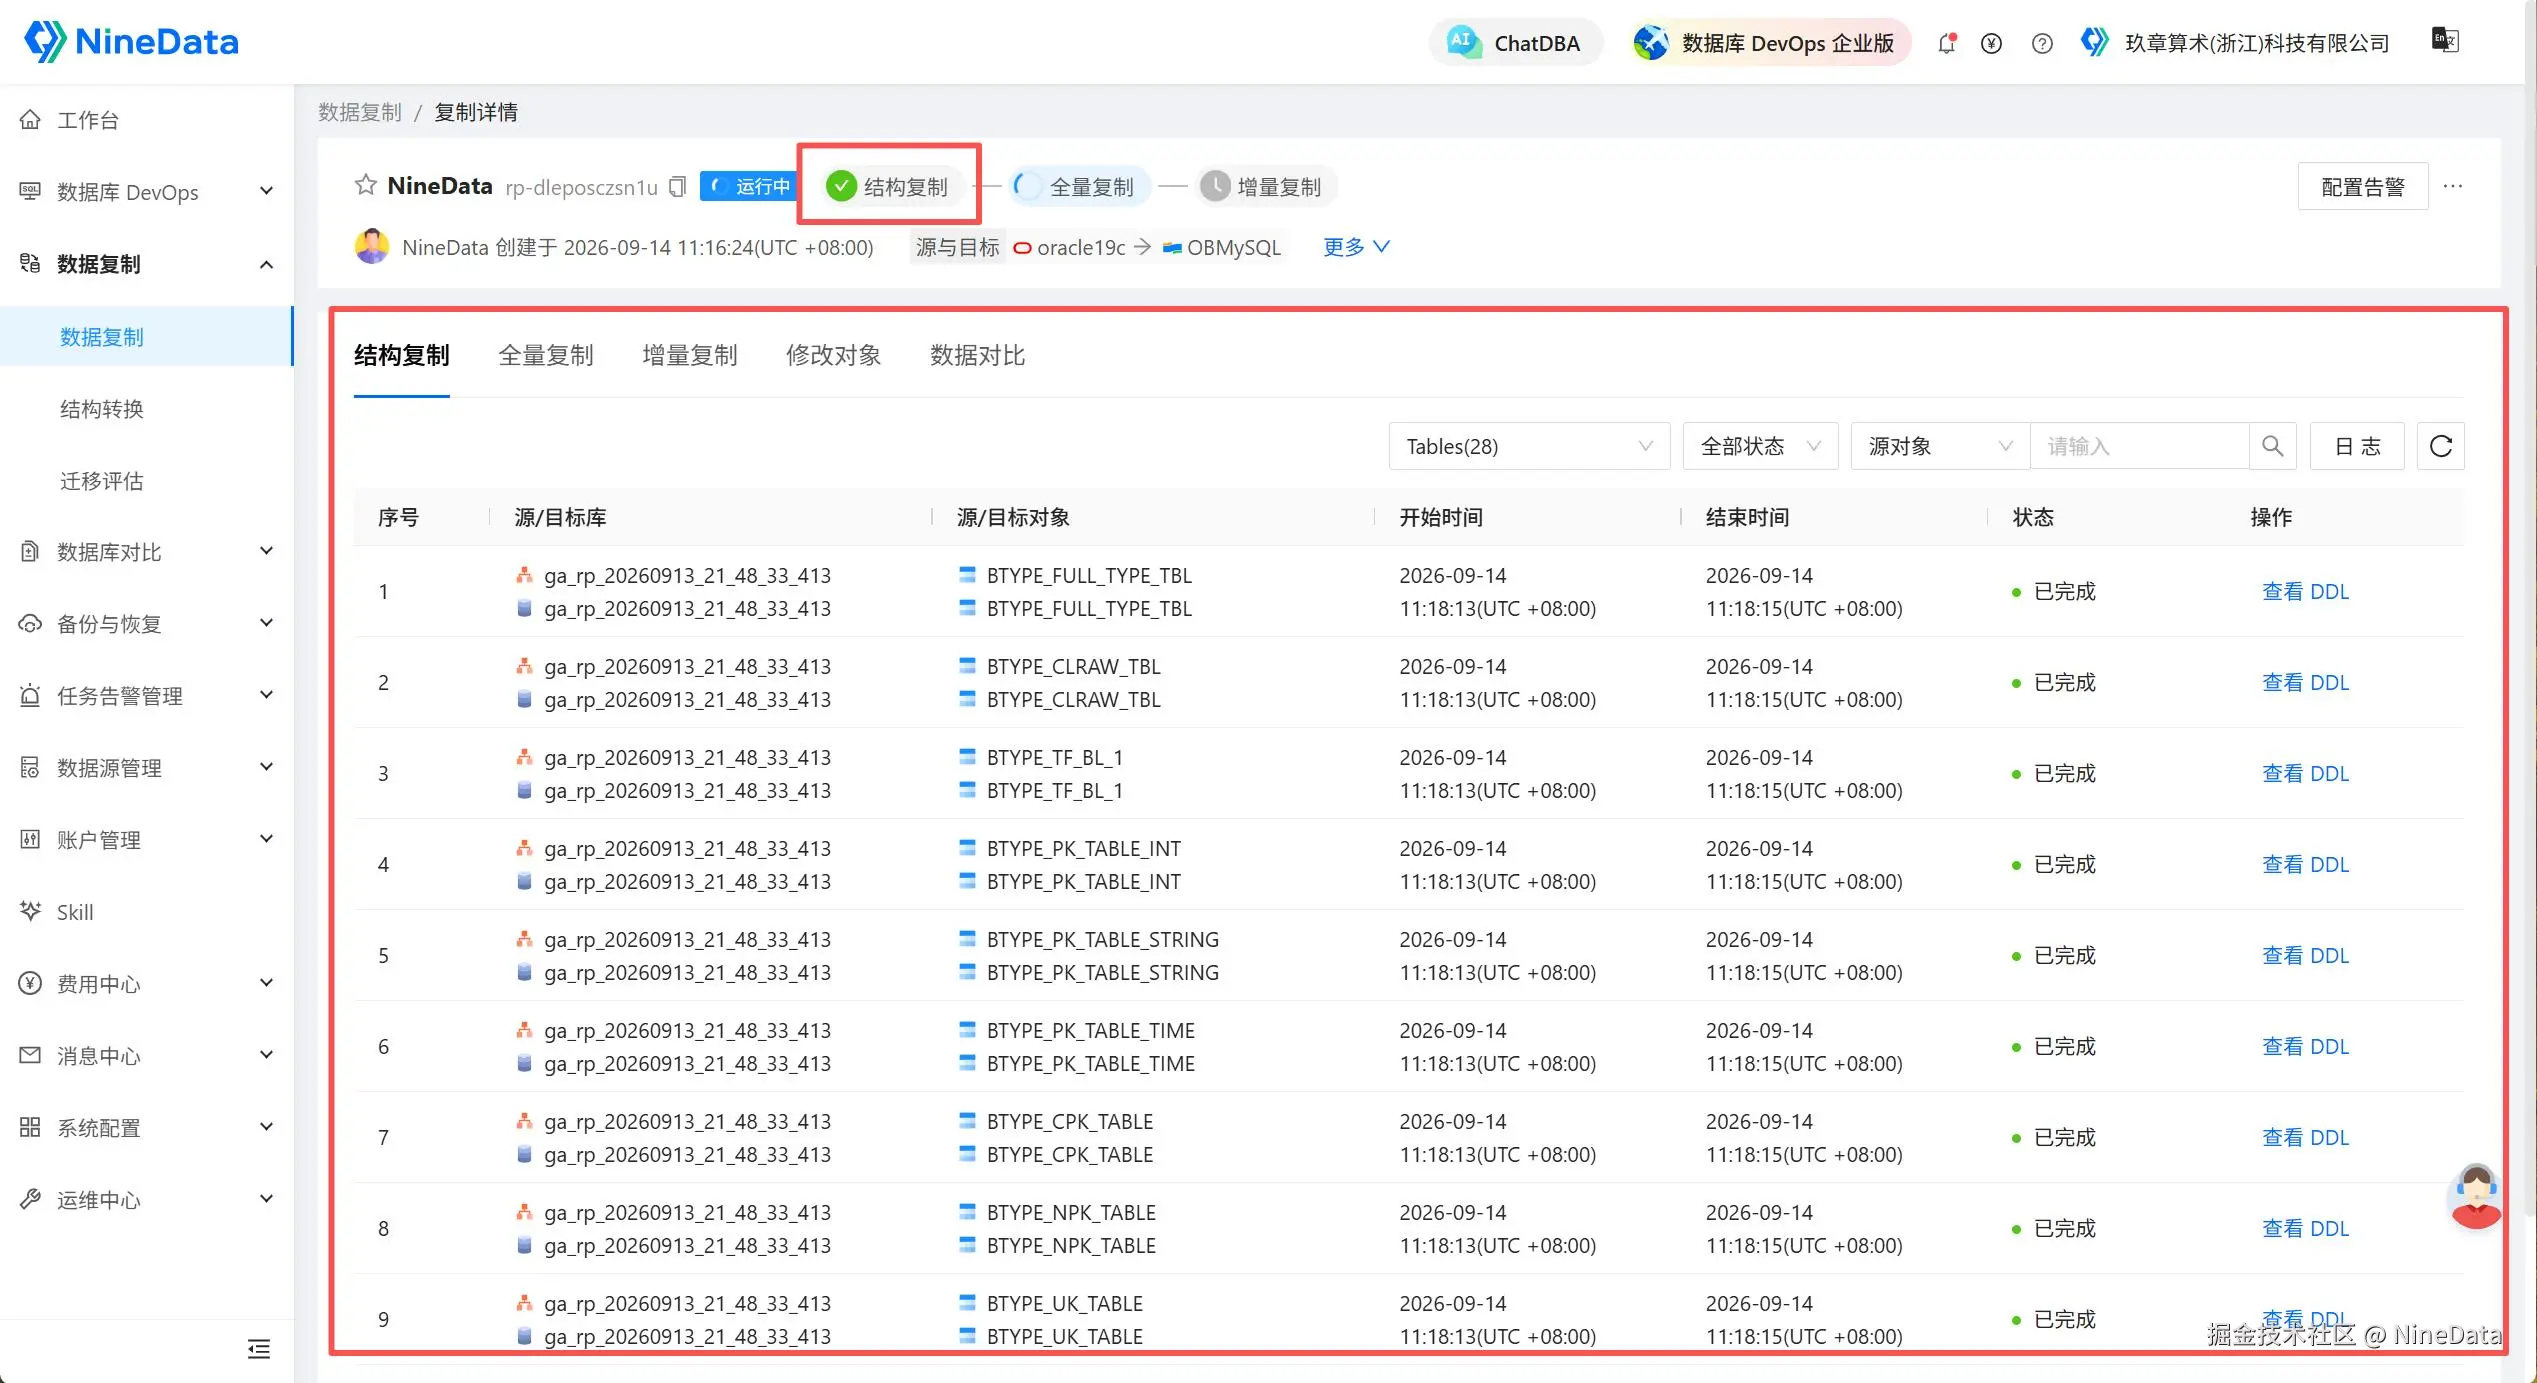This screenshot has height=1383, width=2537.
Task: Expand the 数据库 DevOps sidebar menu
Action: pyautogui.click(x=147, y=192)
